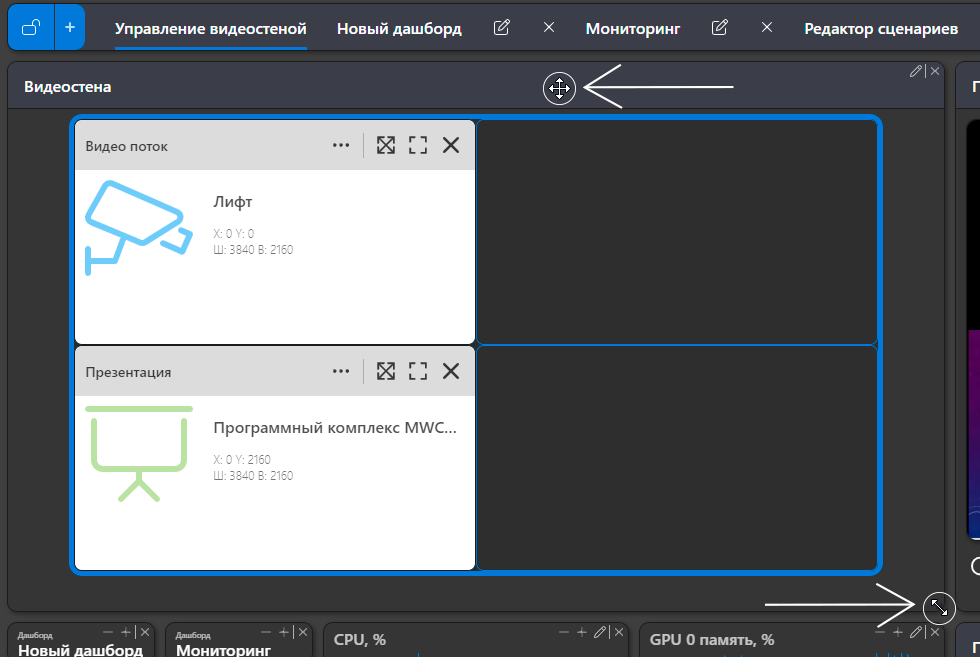Select the empty bottom-right display cell
Image resolution: width=980 pixels, height=657 pixels.
677,458
